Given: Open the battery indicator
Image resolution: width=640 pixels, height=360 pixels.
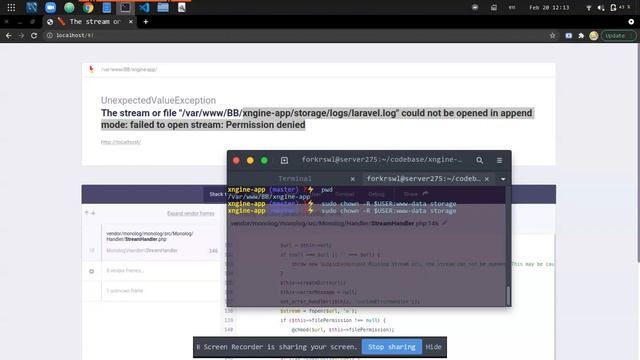Looking at the screenshot, I should pos(620,7).
